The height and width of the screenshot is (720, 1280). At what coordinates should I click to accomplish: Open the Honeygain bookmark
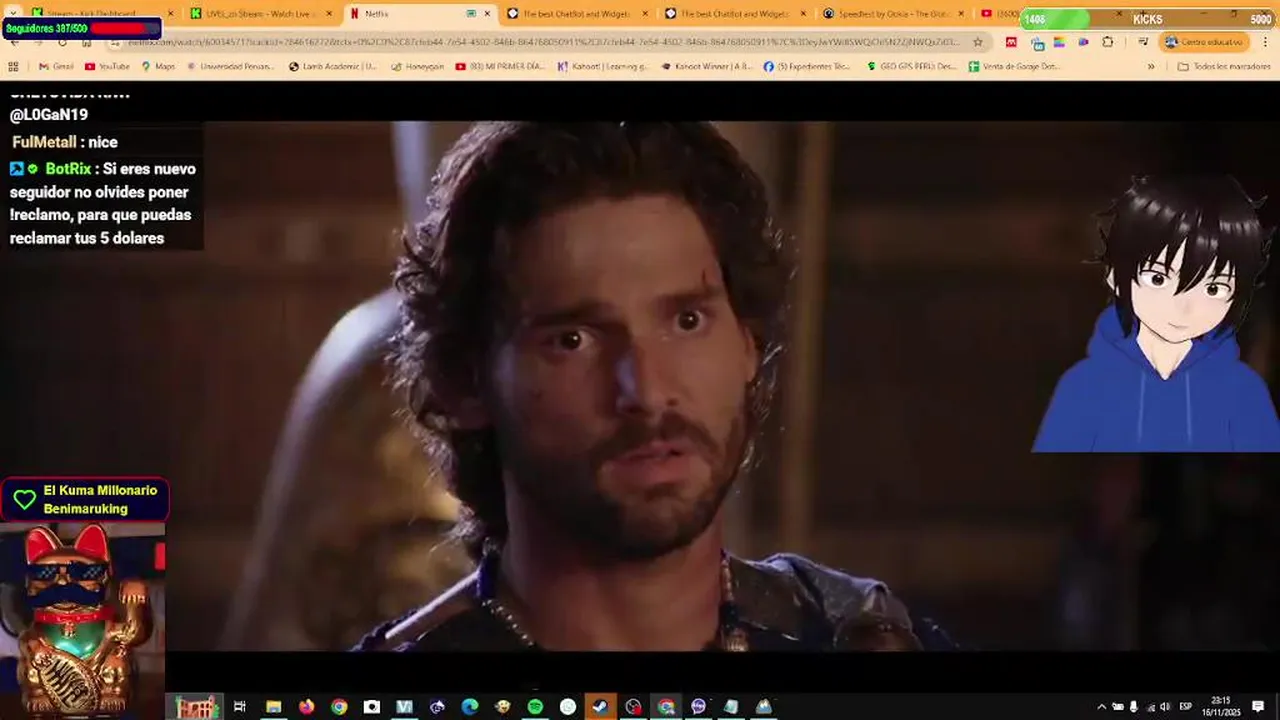tap(417, 66)
